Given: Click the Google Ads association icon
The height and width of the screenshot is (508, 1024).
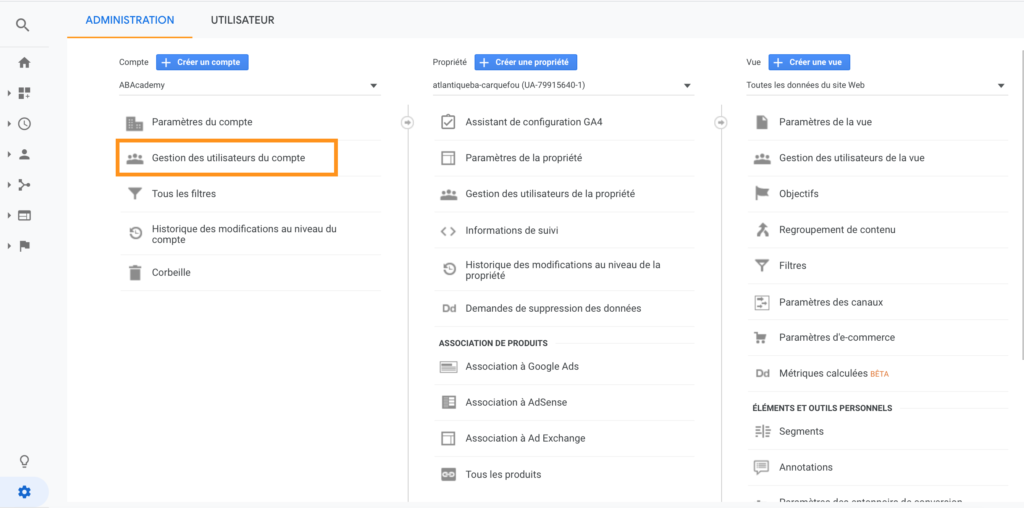Looking at the screenshot, I should point(448,367).
